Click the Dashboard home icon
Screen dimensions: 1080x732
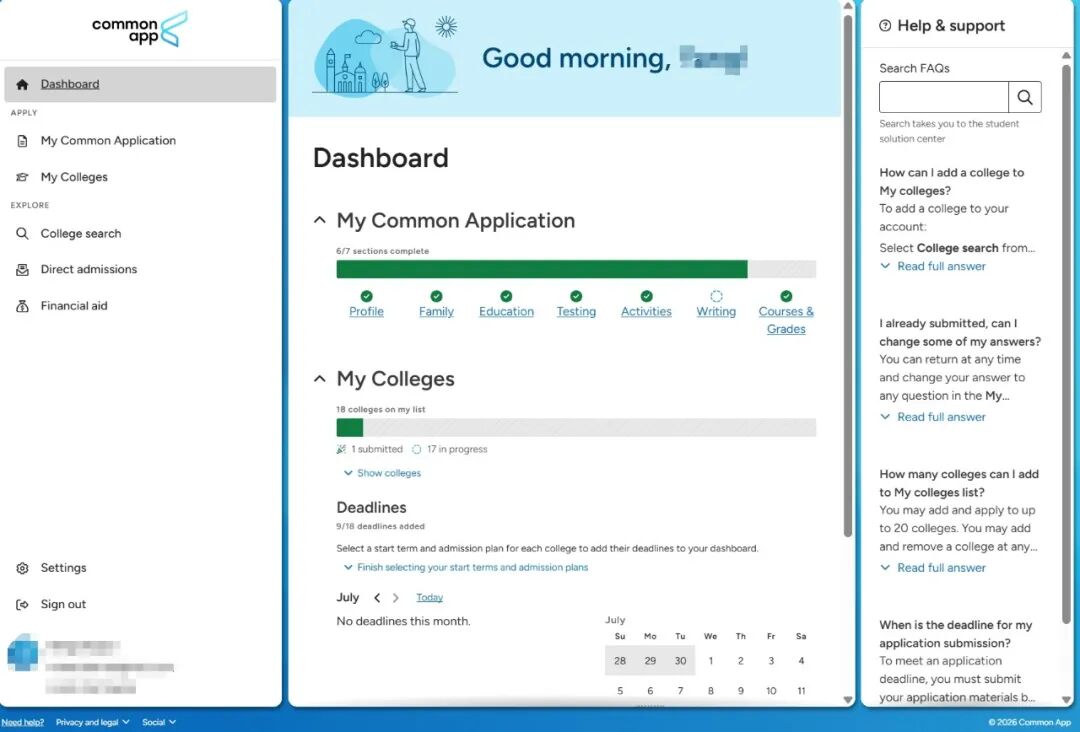(22, 84)
